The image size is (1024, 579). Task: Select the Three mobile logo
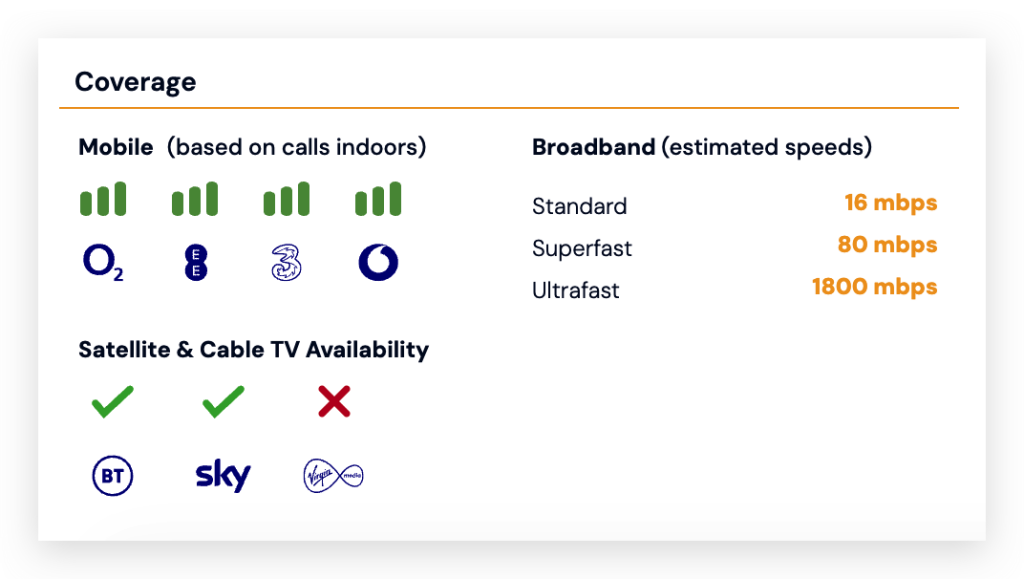tap(287, 262)
